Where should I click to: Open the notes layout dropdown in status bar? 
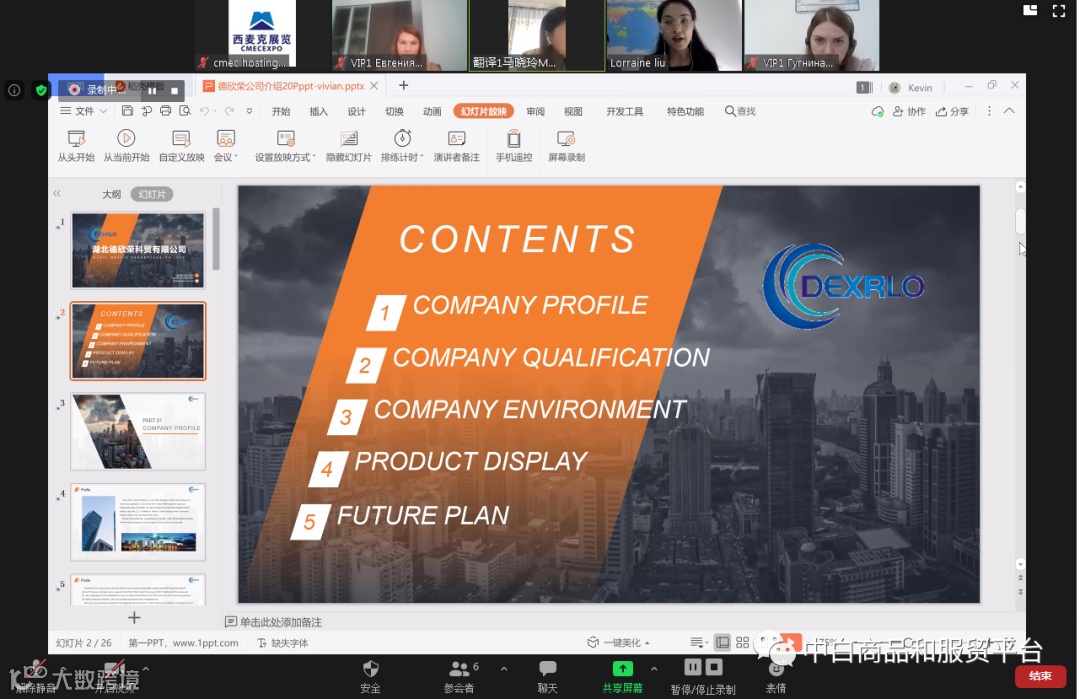point(698,643)
